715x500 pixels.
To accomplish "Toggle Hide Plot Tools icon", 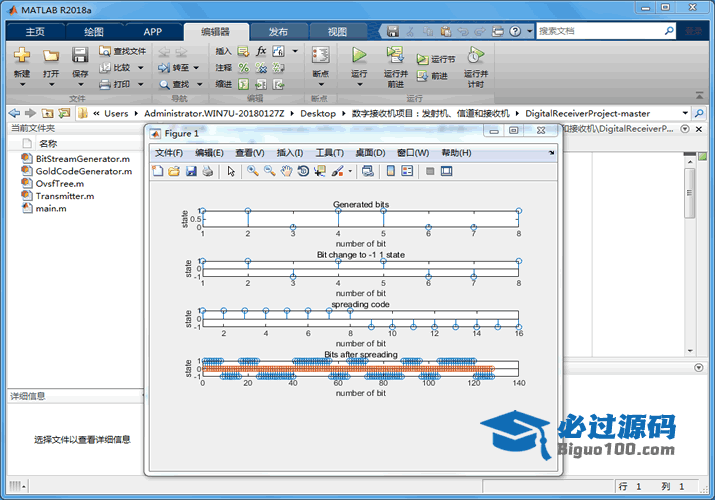I will tap(430, 171).
